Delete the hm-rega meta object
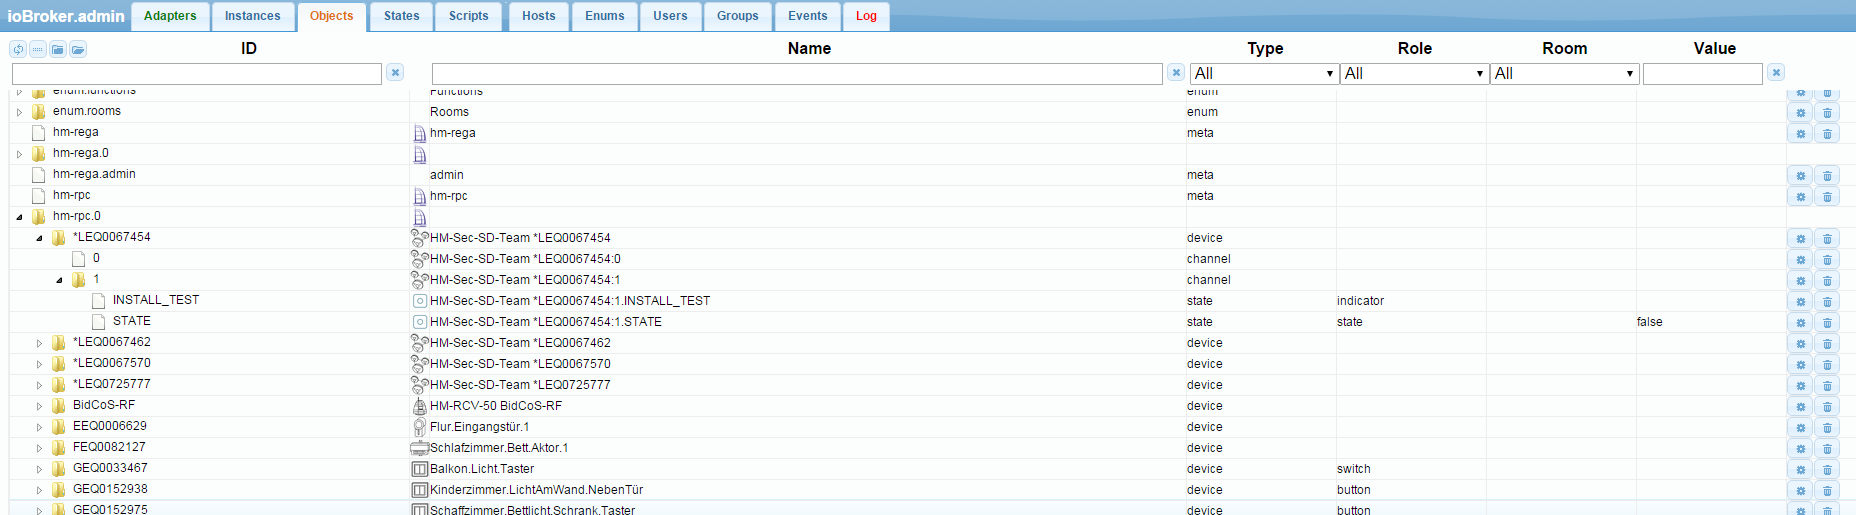The image size is (1856, 515). point(1827,133)
